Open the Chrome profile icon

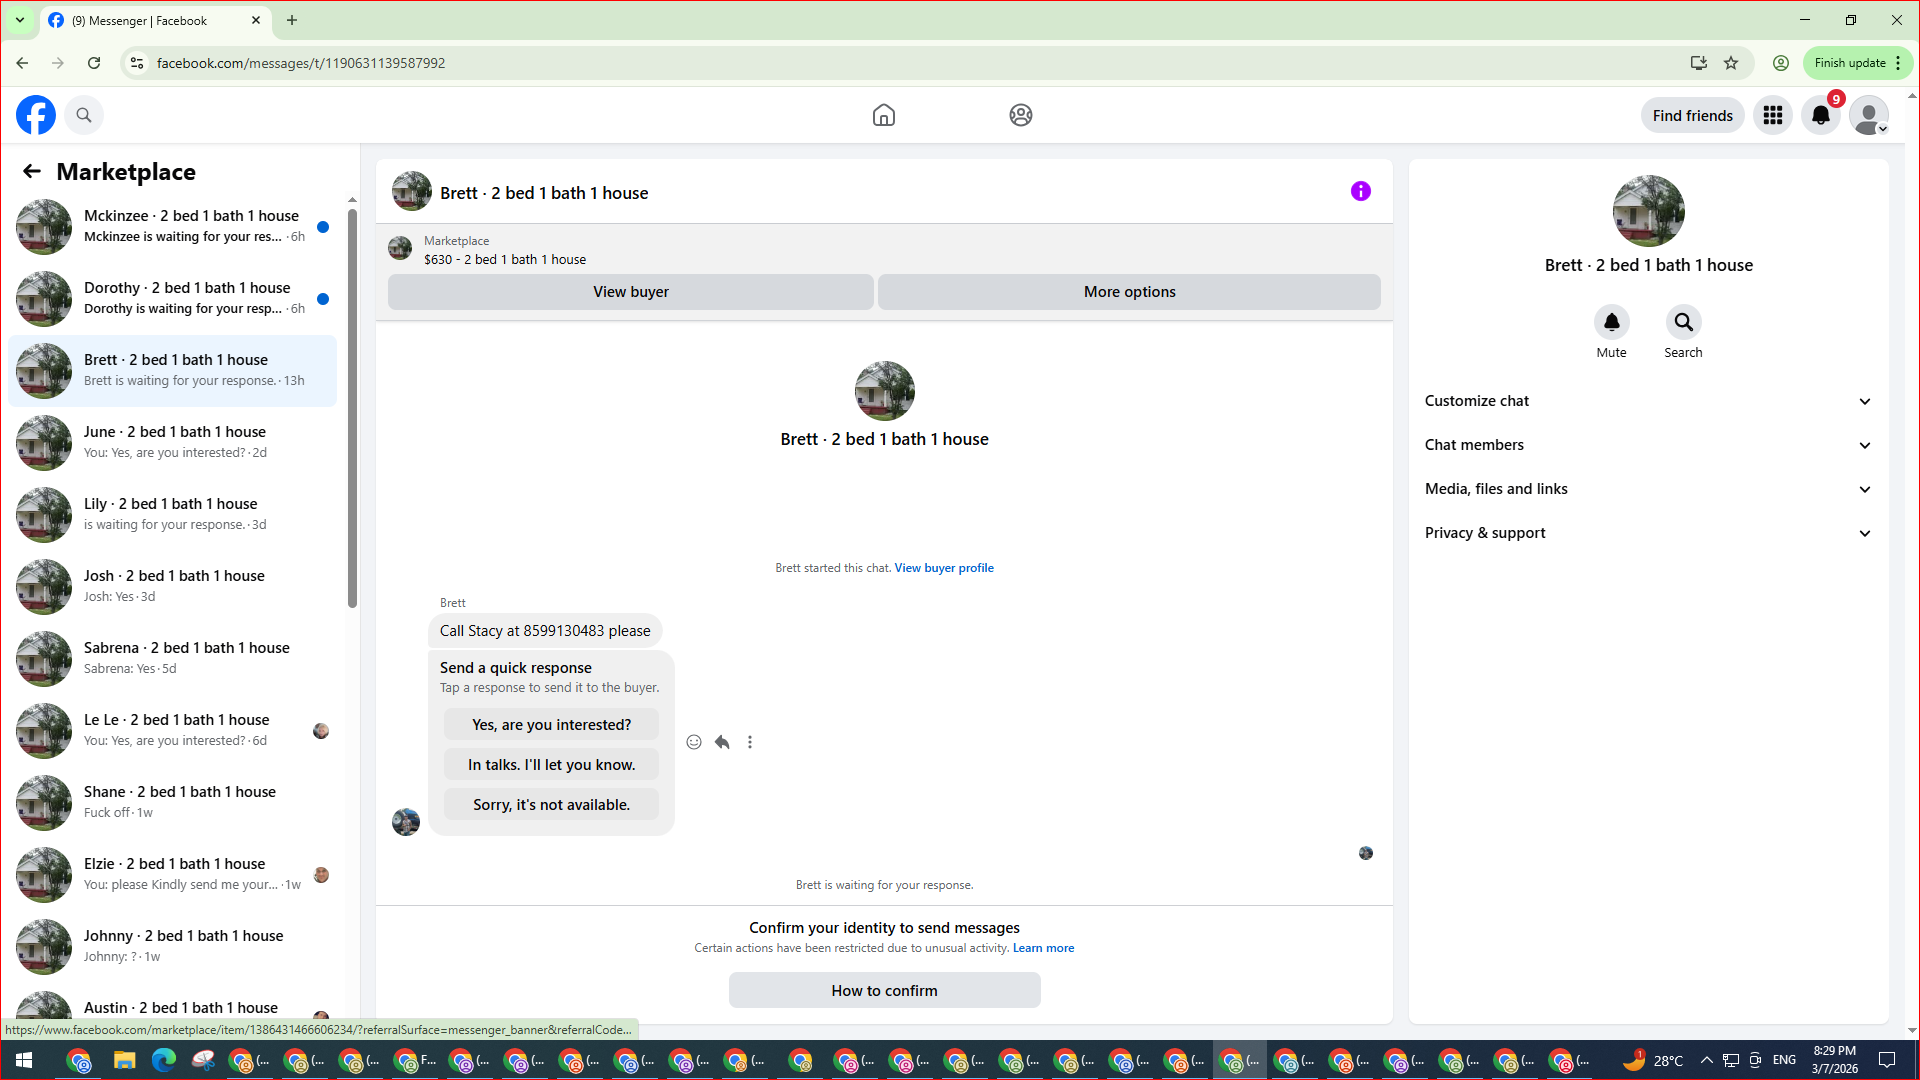click(x=1781, y=63)
